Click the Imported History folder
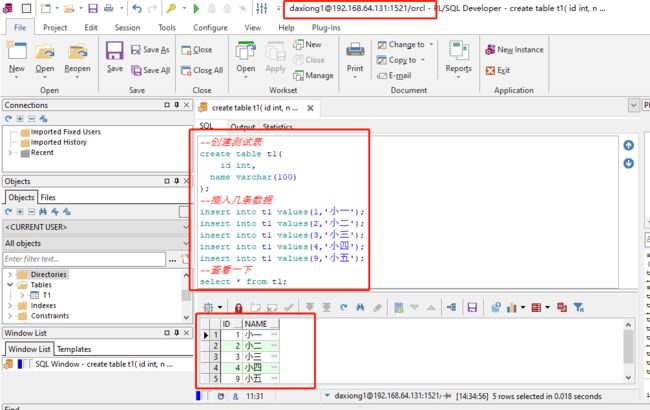The height and width of the screenshot is (410, 650). click(58, 142)
